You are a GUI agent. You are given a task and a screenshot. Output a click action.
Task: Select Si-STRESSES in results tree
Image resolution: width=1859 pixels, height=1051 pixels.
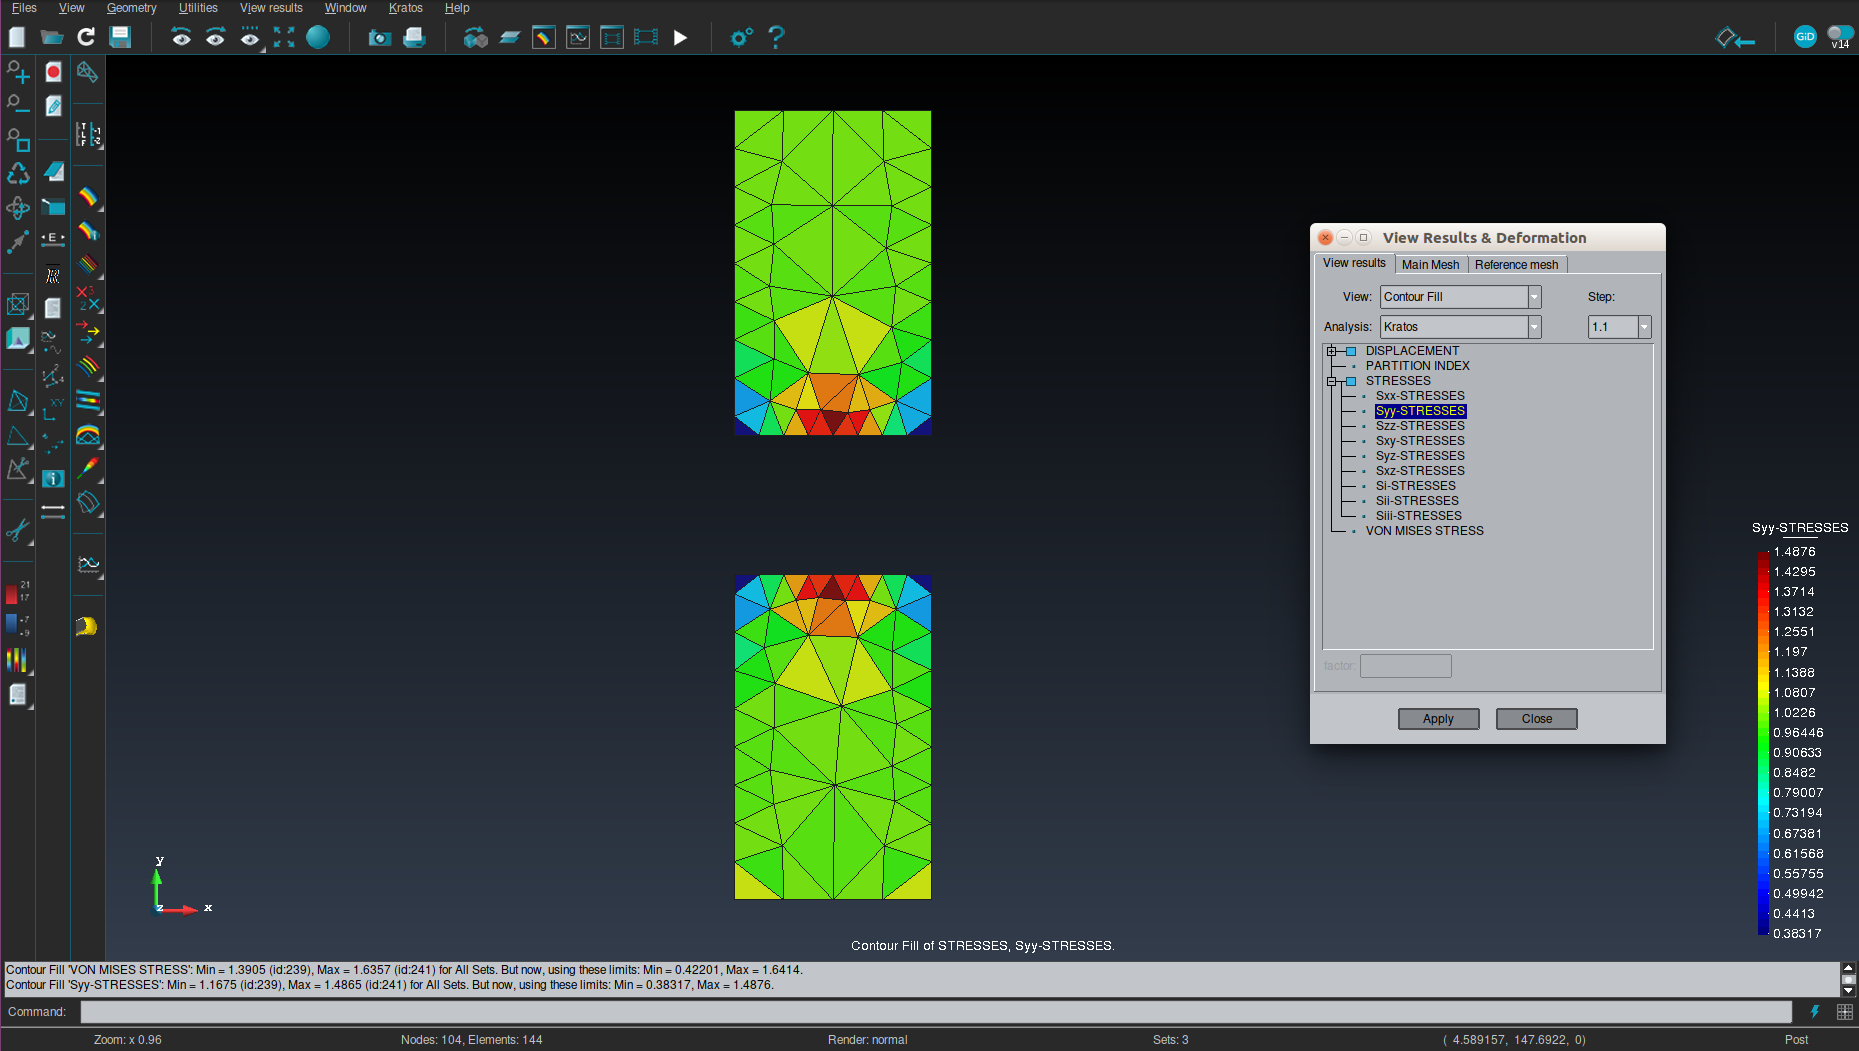tap(1416, 486)
